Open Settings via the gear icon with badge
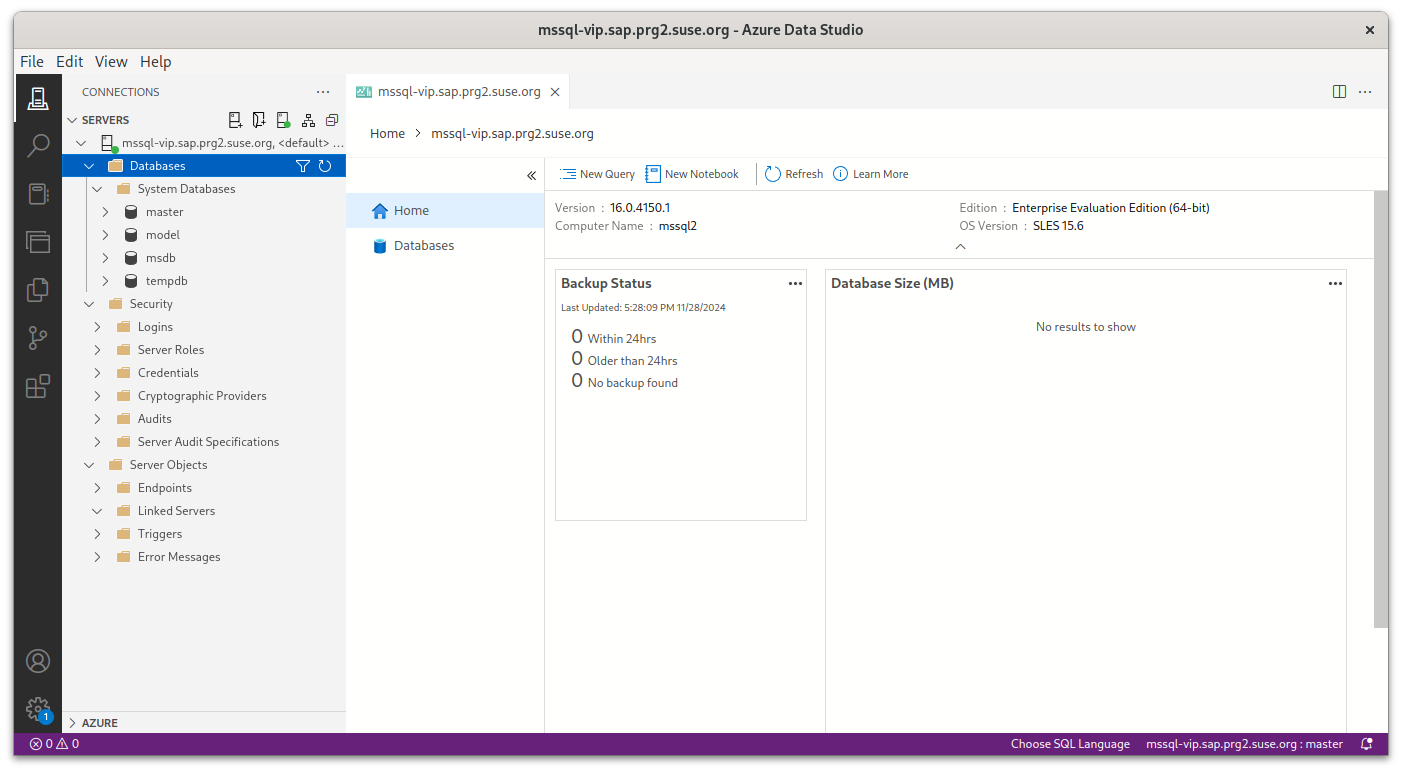Viewport: 1402px width, 772px height. click(38, 709)
